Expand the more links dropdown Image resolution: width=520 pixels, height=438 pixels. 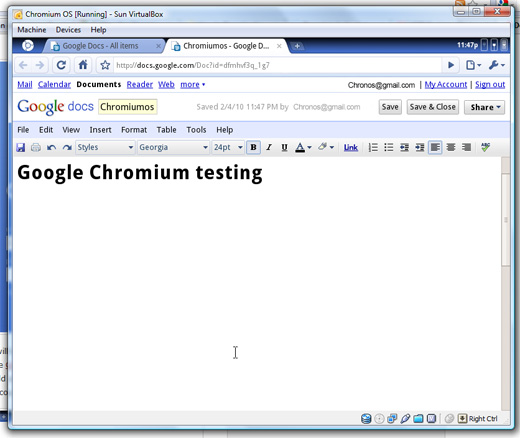(193, 85)
